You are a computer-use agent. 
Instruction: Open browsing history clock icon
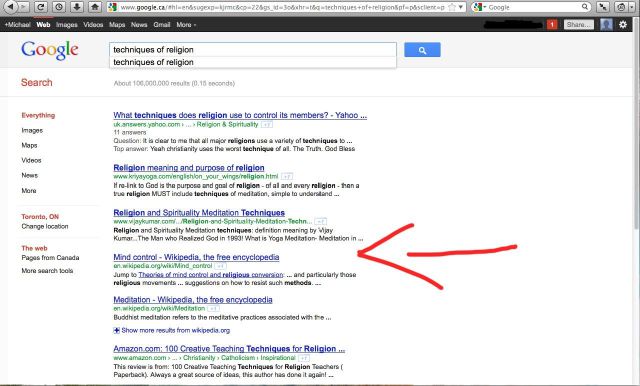coord(58,7)
